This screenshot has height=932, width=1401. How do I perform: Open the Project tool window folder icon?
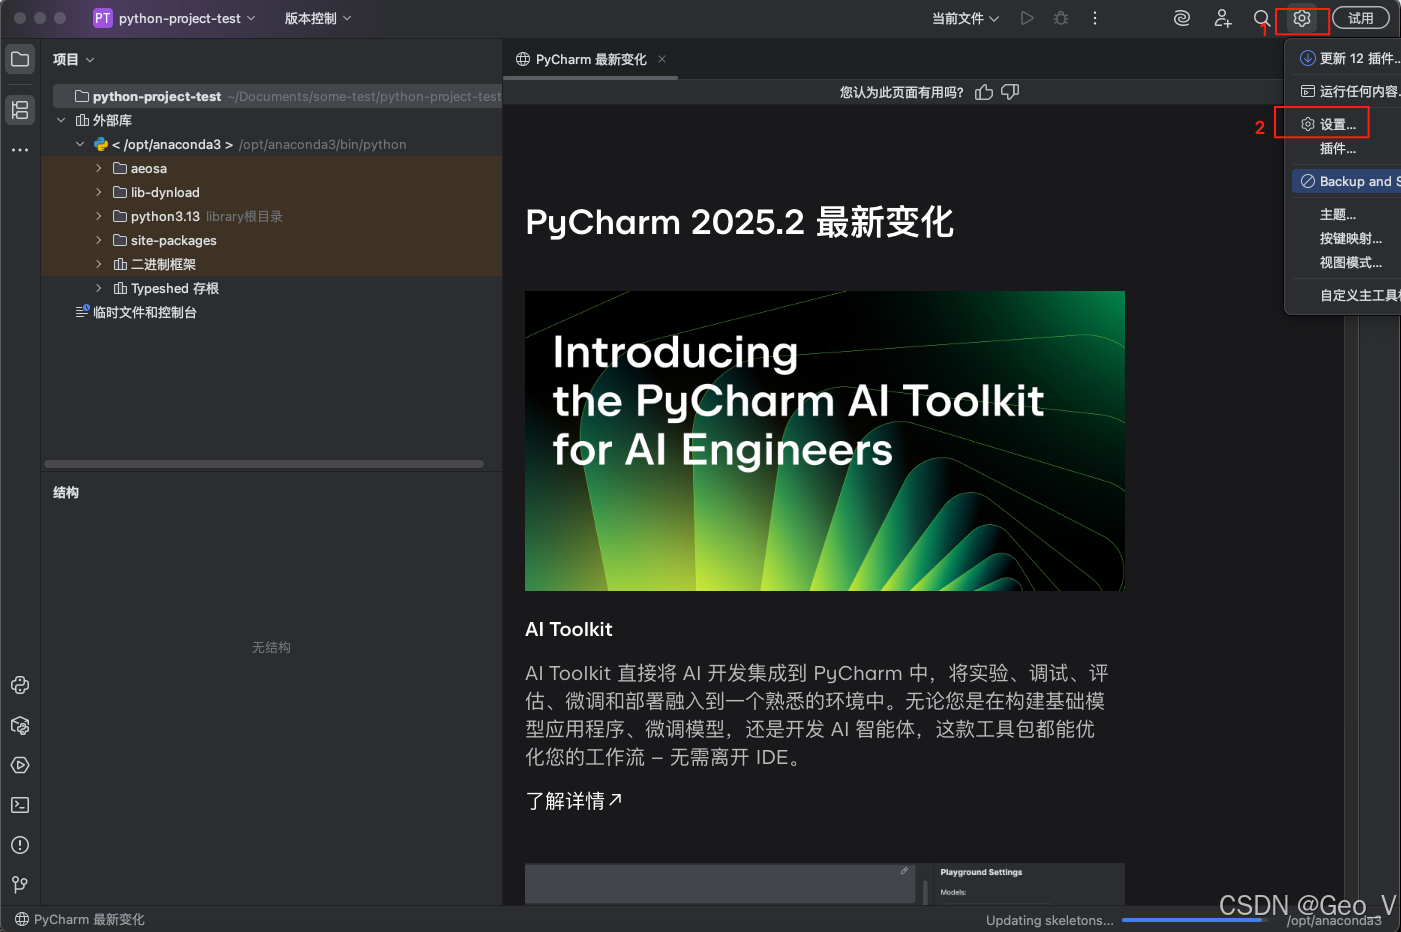pos(20,59)
